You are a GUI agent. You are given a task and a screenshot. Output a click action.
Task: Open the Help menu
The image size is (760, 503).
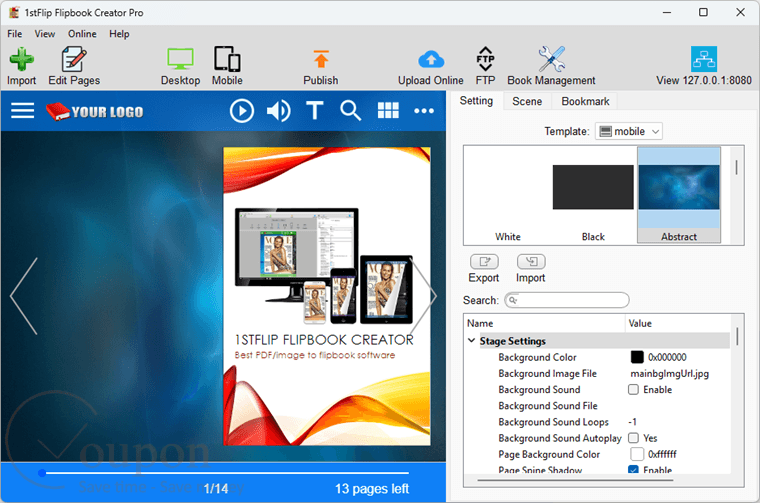point(119,34)
